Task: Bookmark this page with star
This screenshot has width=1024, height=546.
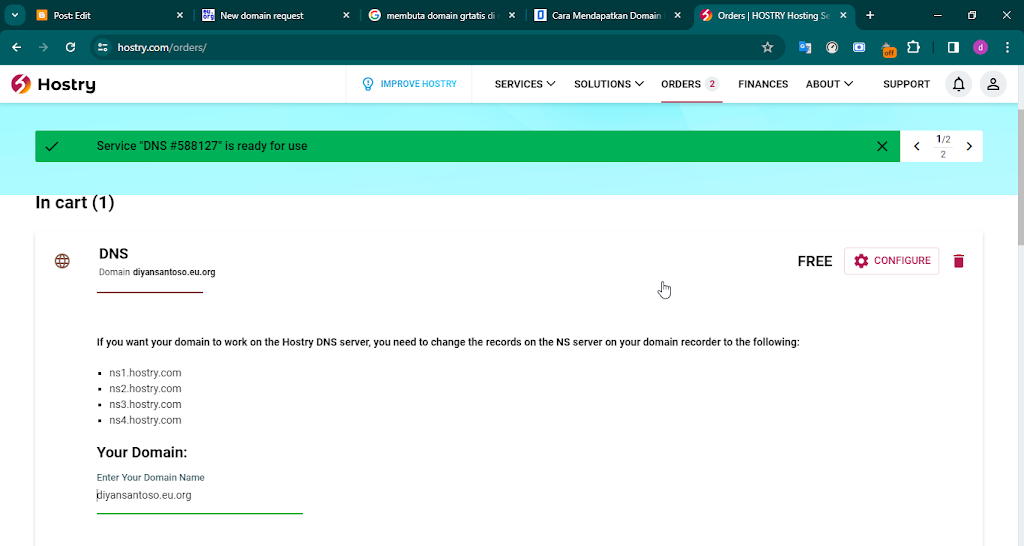Action: [767, 47]
